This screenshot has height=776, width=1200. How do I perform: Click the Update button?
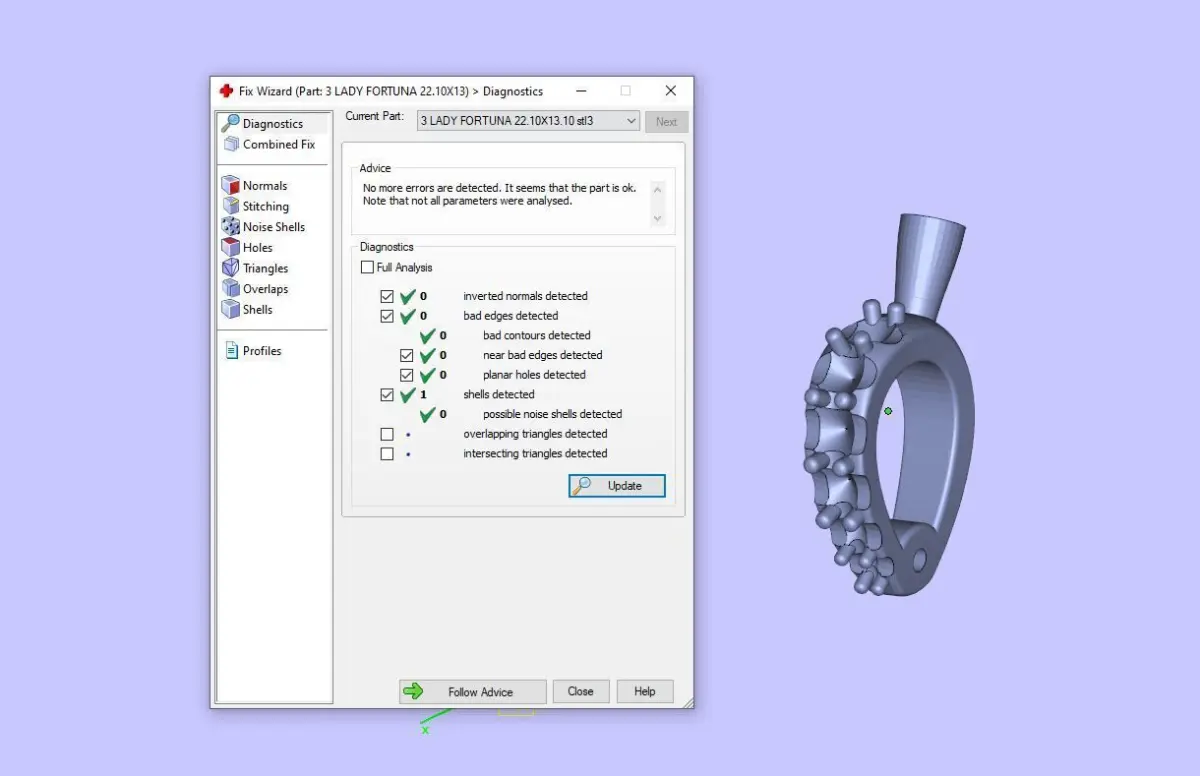[617, 486]
